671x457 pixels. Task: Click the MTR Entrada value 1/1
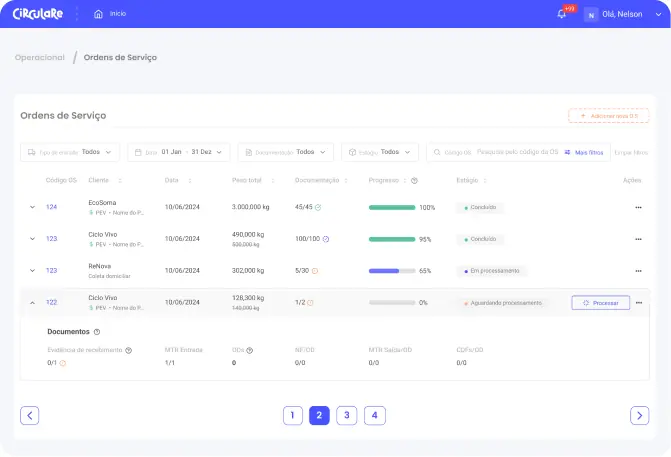[170, 363]
